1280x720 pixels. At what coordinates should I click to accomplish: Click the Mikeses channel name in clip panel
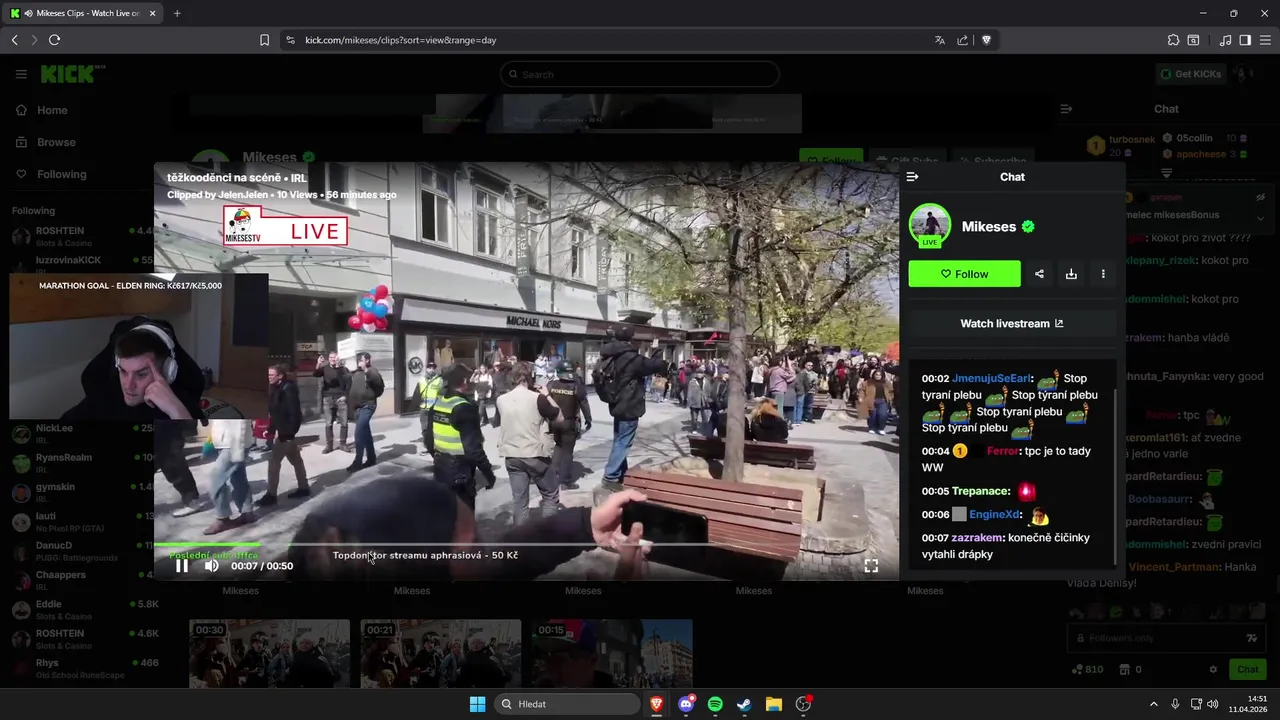[989, 227]
